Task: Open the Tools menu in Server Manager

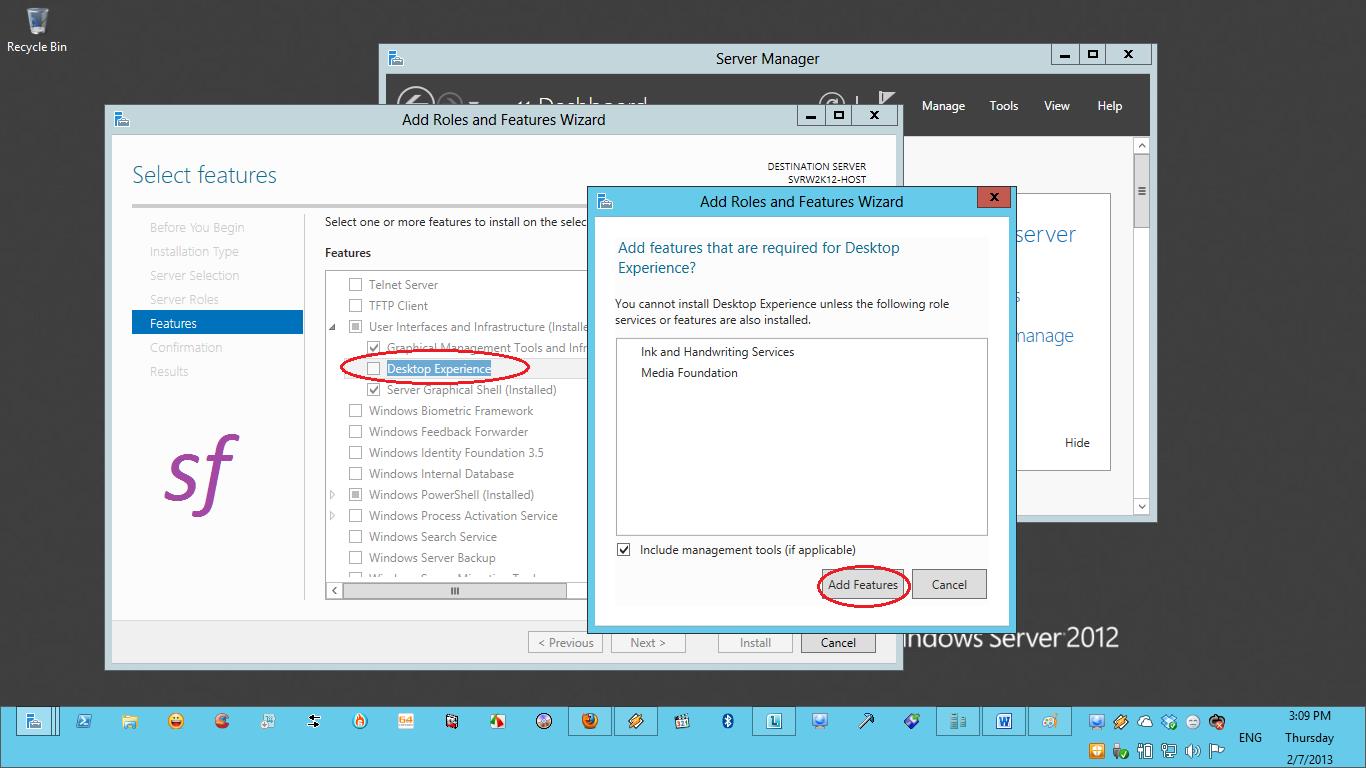Action: pyautogui.click(x=1004, y=106)
